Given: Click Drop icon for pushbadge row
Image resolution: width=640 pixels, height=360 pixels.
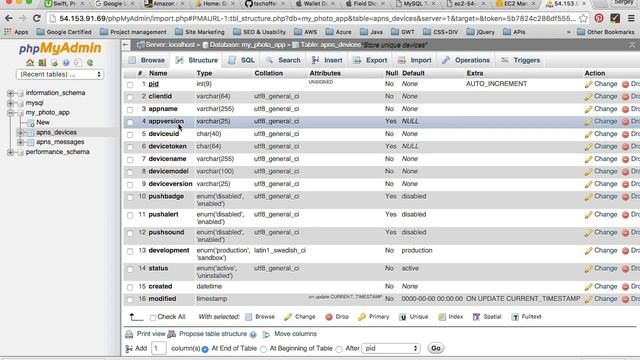Looking at the screenshot, I should (625, 197).
